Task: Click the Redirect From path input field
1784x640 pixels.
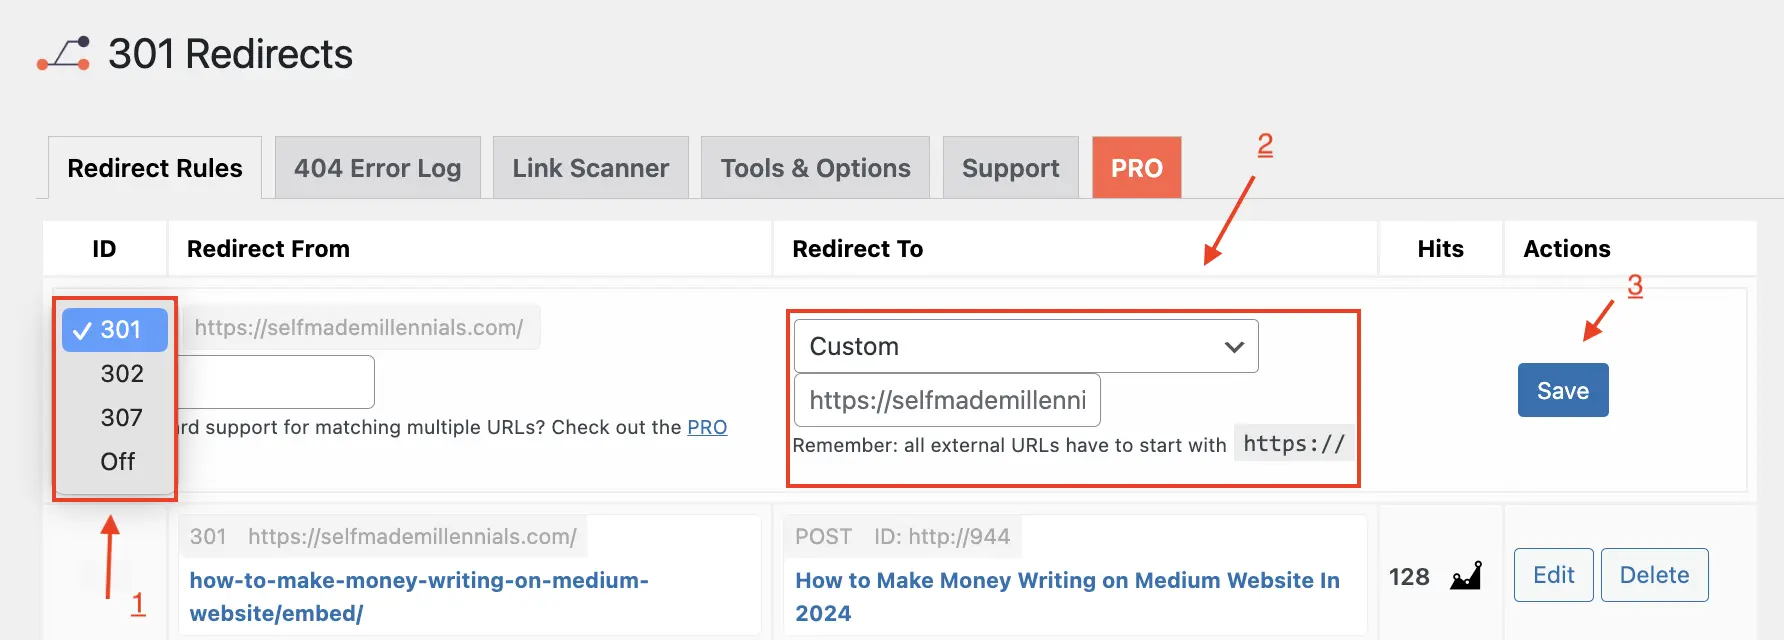Action: (275, 382)
